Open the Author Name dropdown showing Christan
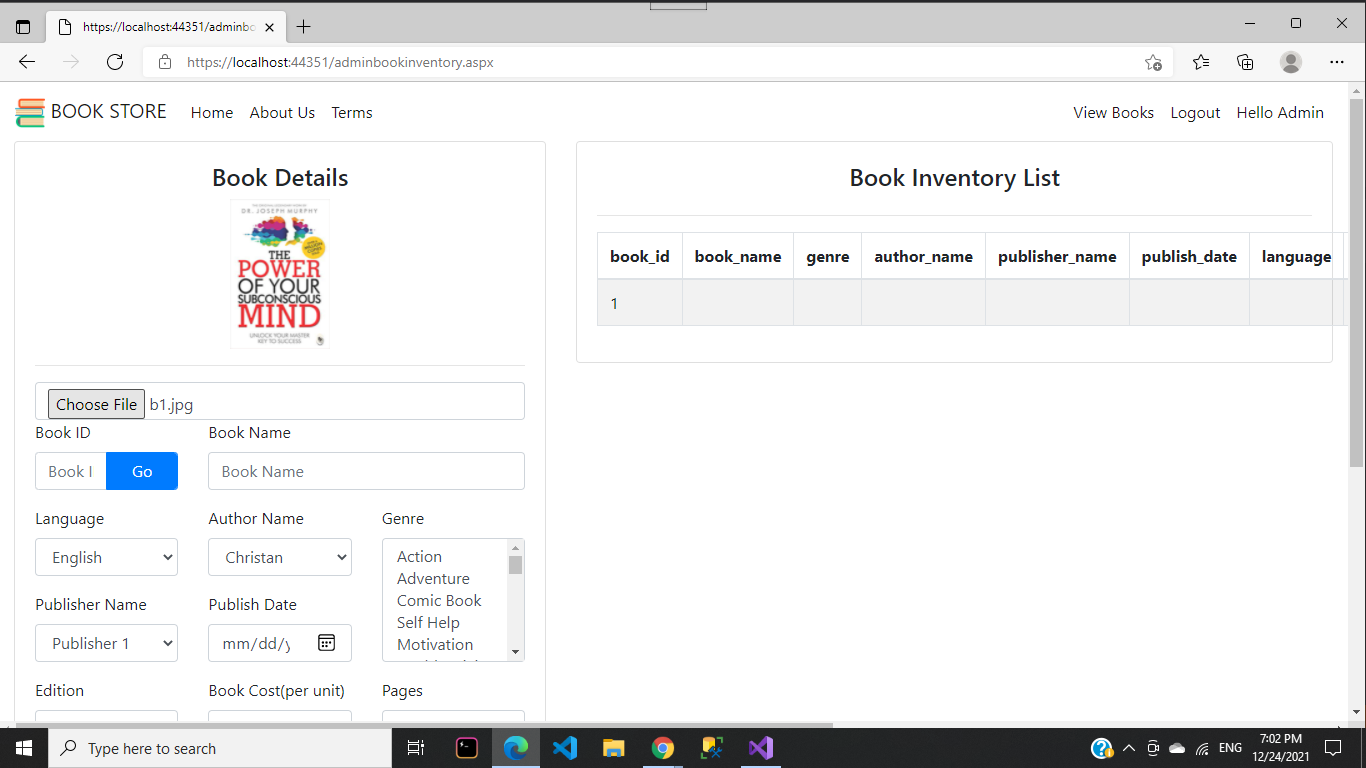This screenshot has width=1366, height=768. point(279,557)
